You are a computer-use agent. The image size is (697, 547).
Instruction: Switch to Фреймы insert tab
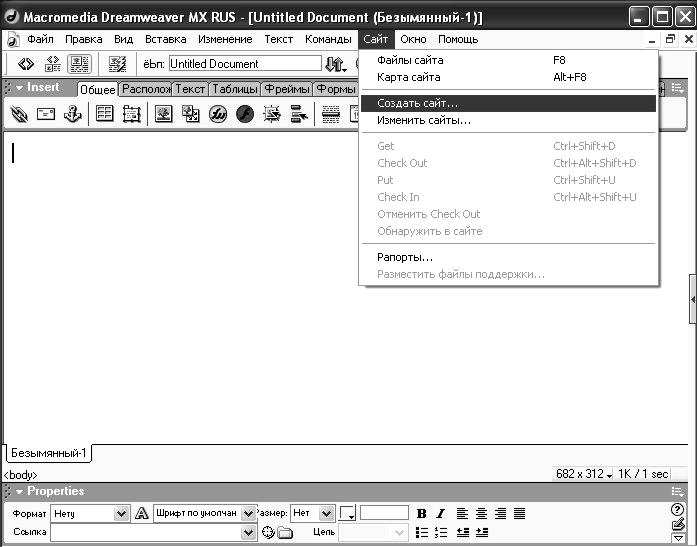pos(287,89)
